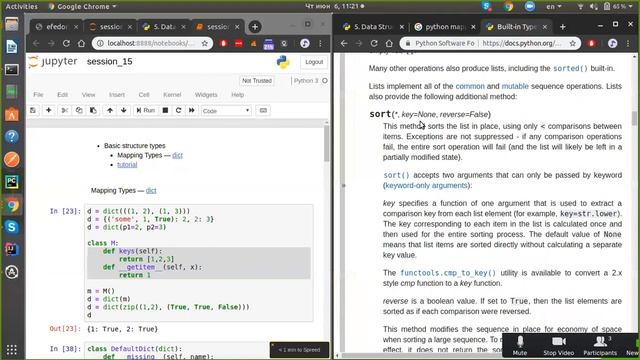Open the mutable sequence operations link
The width and height of the screenshot is (640, 360).
[515, 86]
